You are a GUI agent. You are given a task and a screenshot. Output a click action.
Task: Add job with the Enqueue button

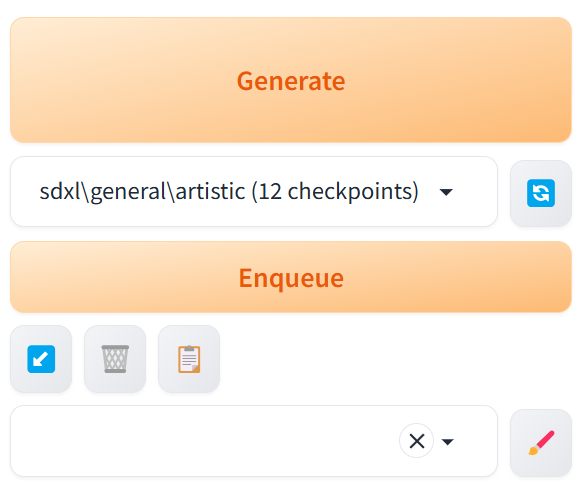291,277
